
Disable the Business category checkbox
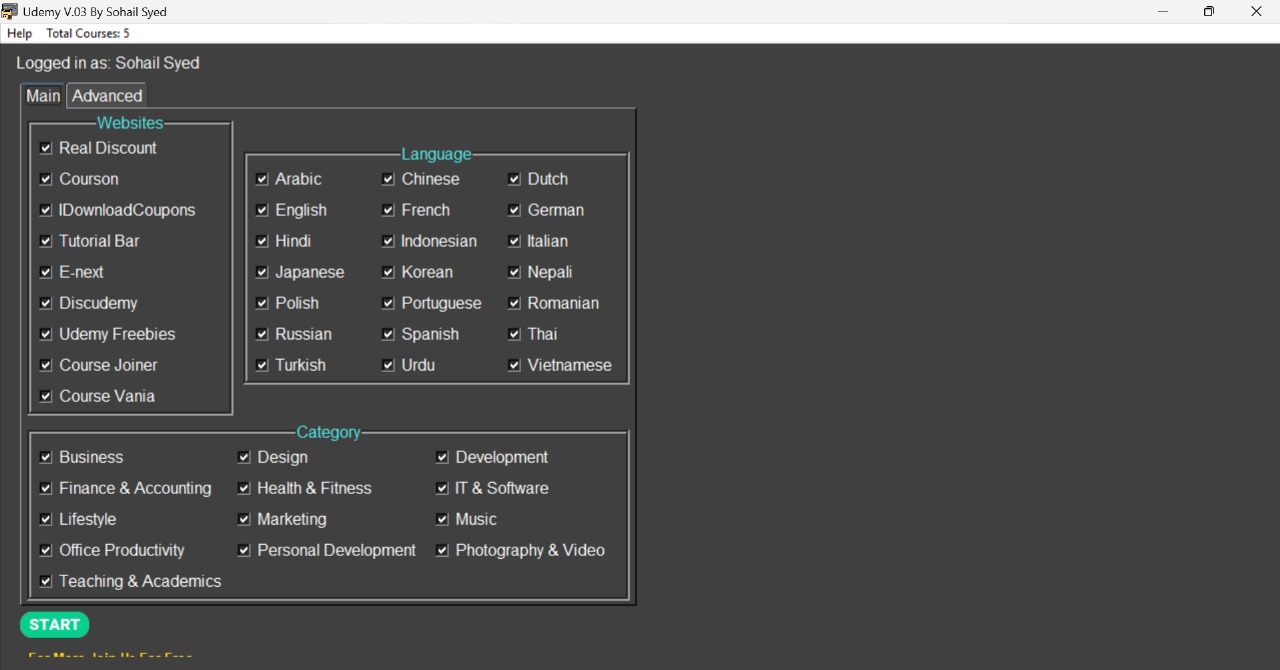(46, 457)
